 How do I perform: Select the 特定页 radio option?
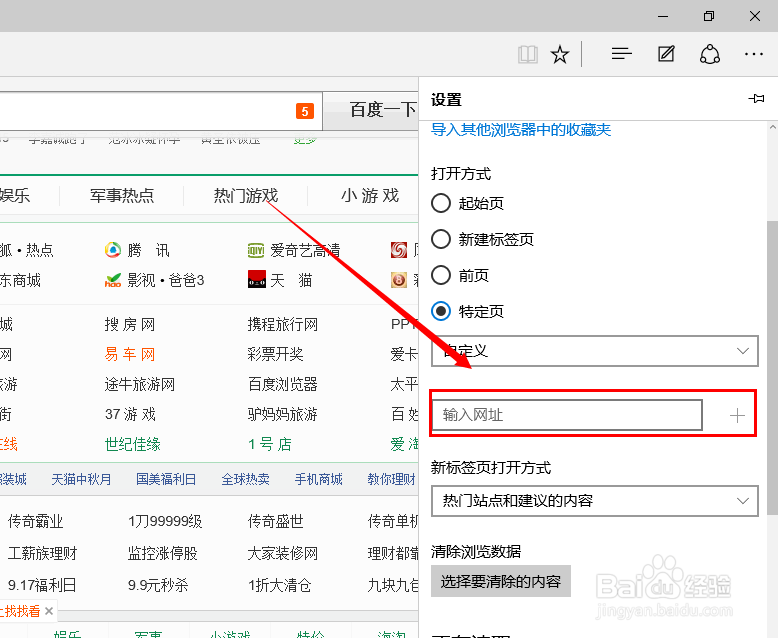point(441,311)
